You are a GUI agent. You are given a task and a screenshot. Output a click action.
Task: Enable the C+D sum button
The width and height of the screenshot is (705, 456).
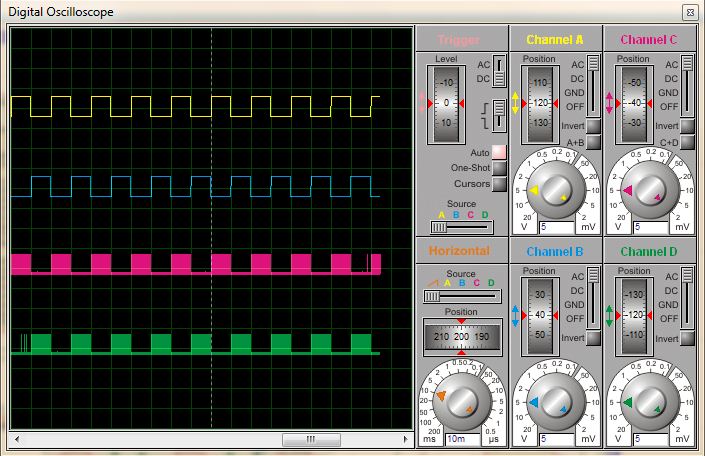tap(687, 142)
